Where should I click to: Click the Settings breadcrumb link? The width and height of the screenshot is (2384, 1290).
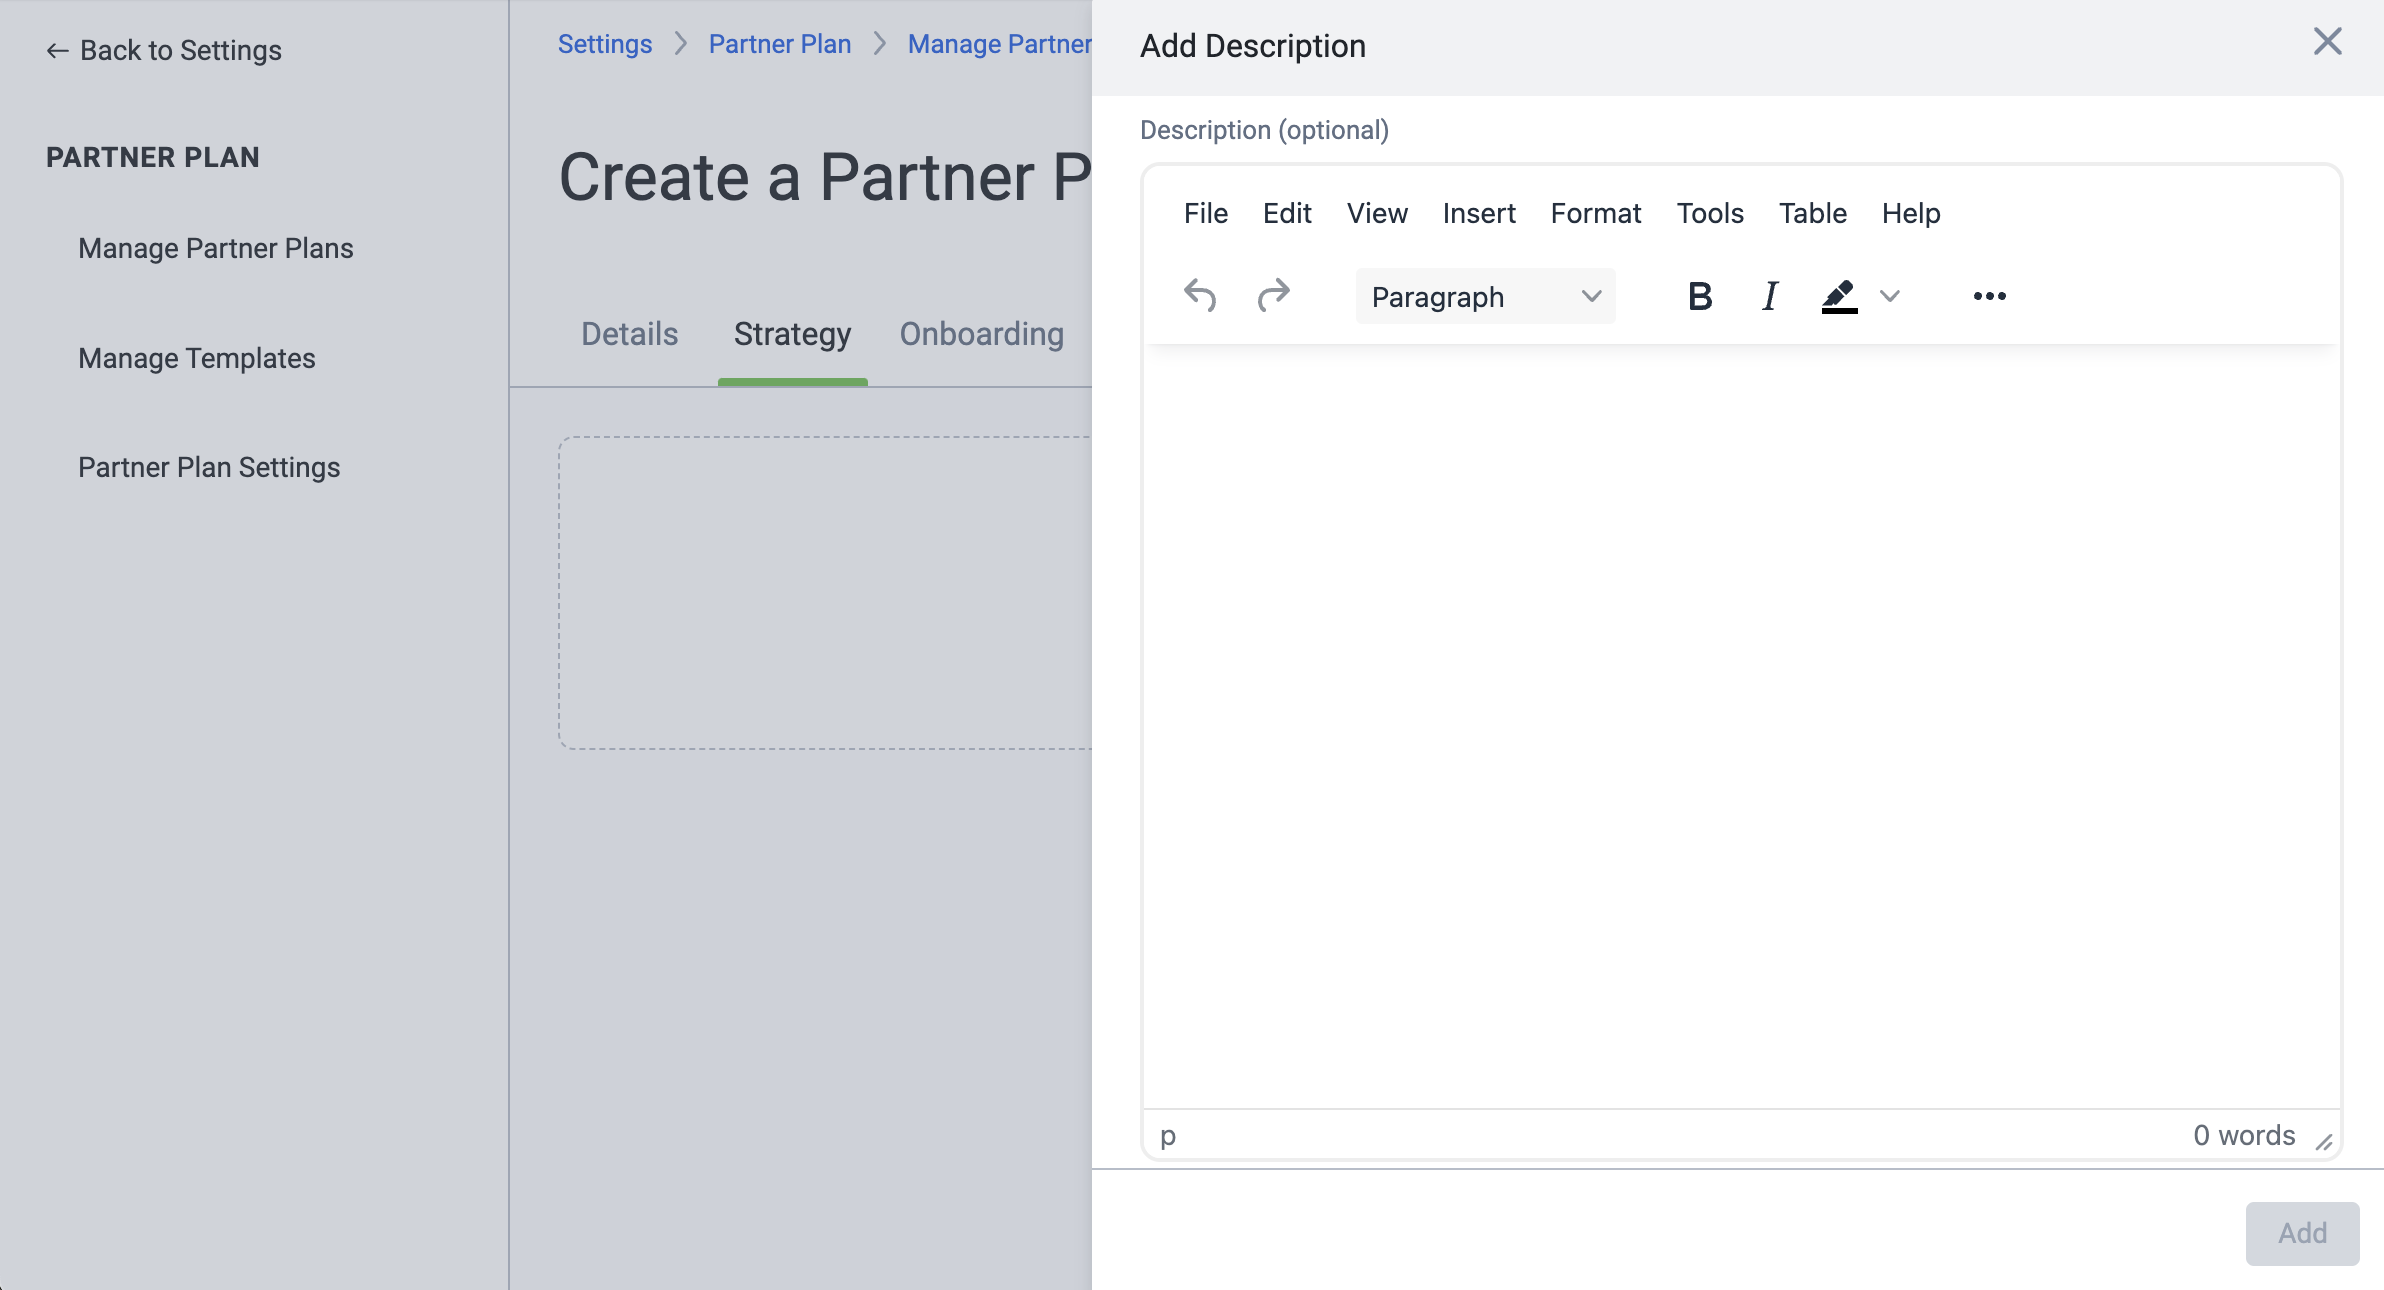605,44
